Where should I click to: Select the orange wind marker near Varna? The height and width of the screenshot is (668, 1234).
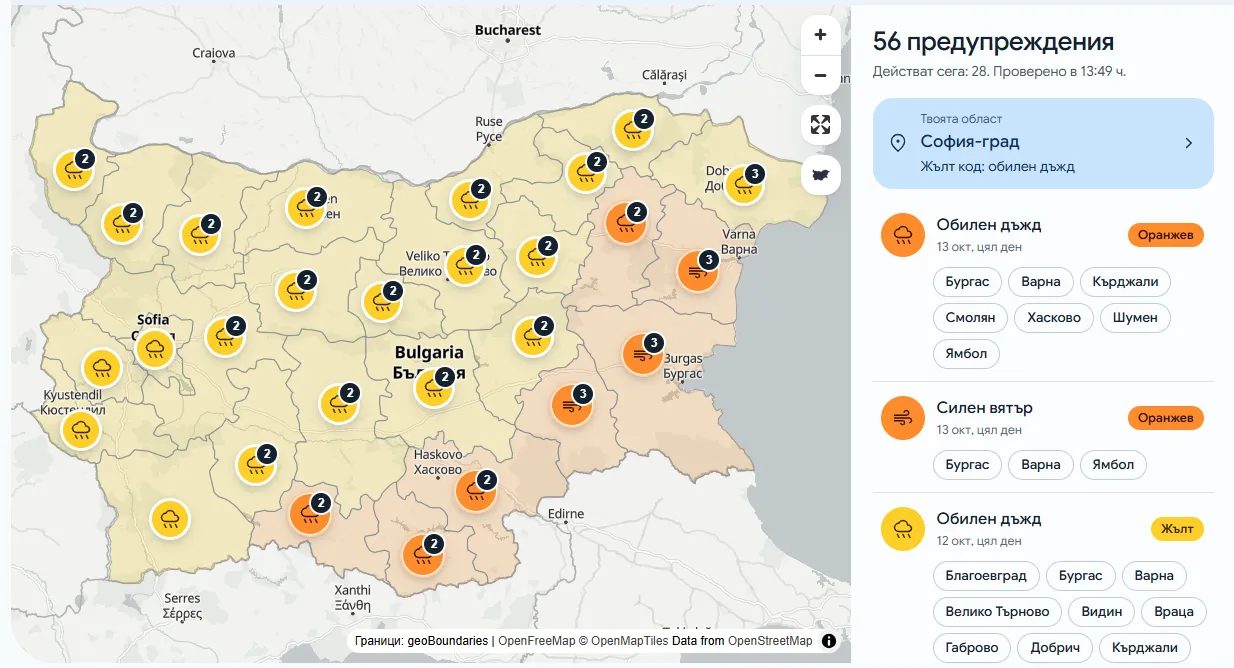pyautogui.click(x=697, y=271)
